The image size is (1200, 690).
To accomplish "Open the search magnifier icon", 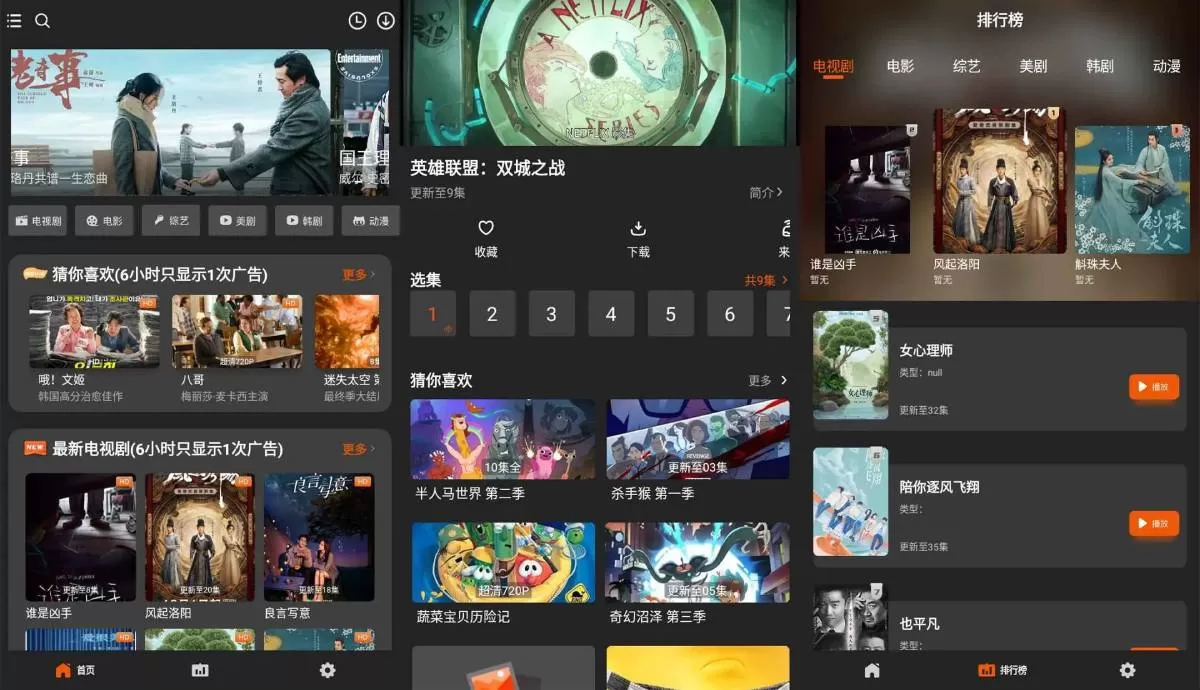I will (x=41, y=20).
